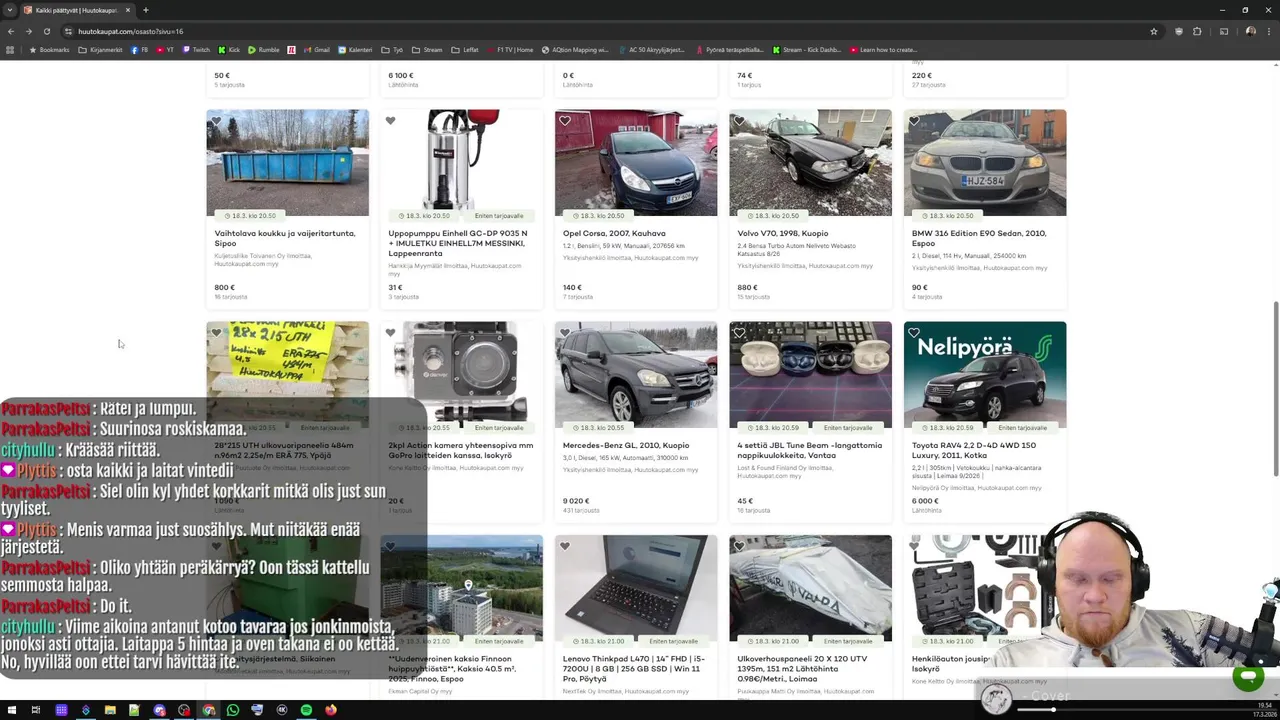Open Firefox from the taskbar
1280x720 pixels.
331,710
